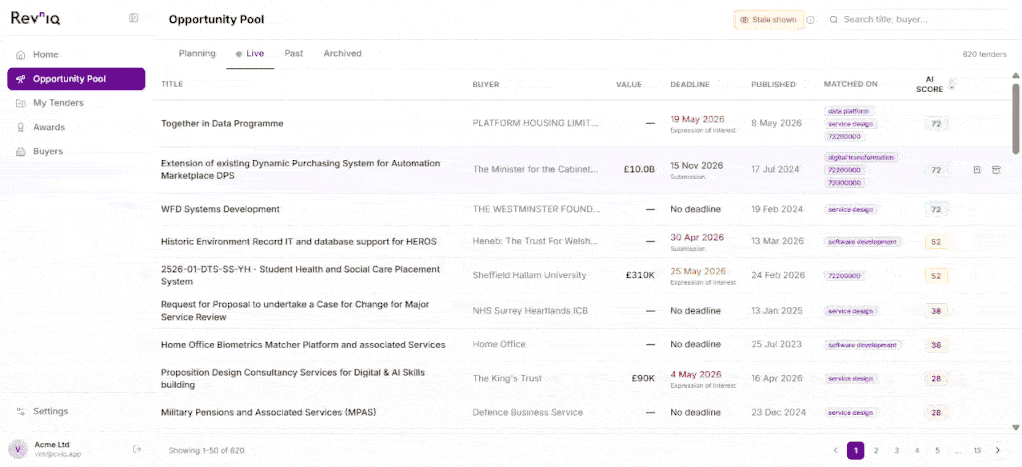Screen dimensions: 1022x467
Task: Click the DEADLINE column header
Action: (690, 84)
